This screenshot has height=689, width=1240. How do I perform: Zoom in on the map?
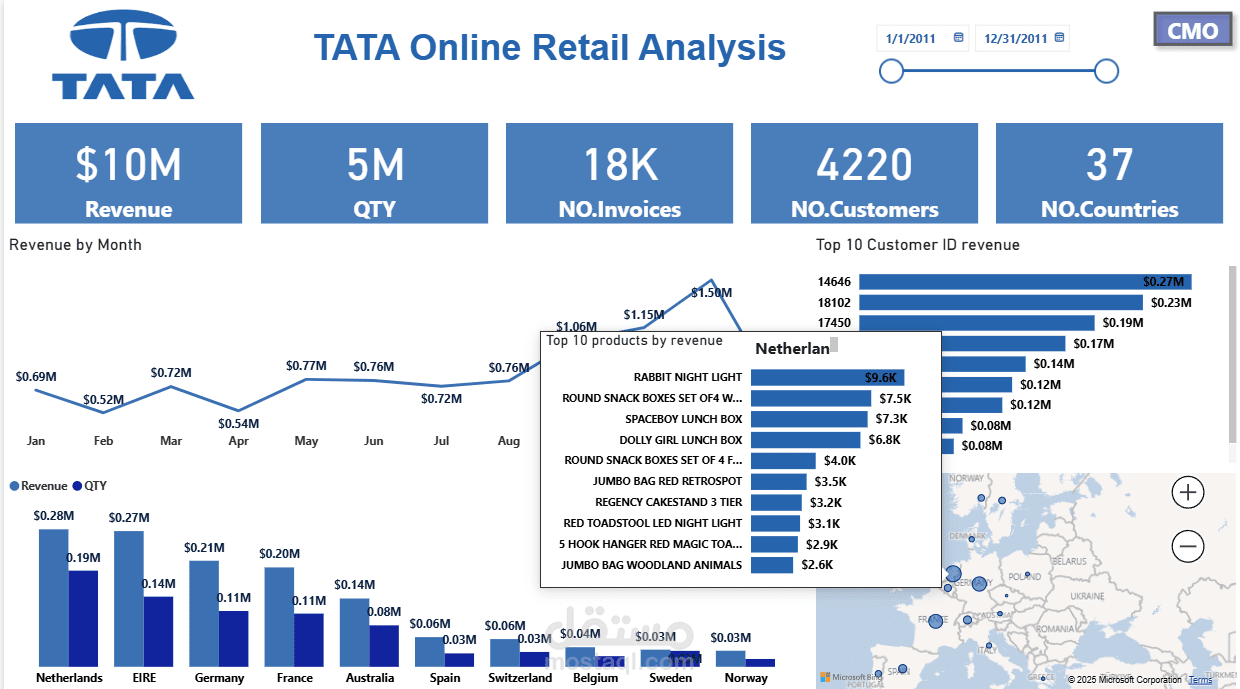(1188, 492)
